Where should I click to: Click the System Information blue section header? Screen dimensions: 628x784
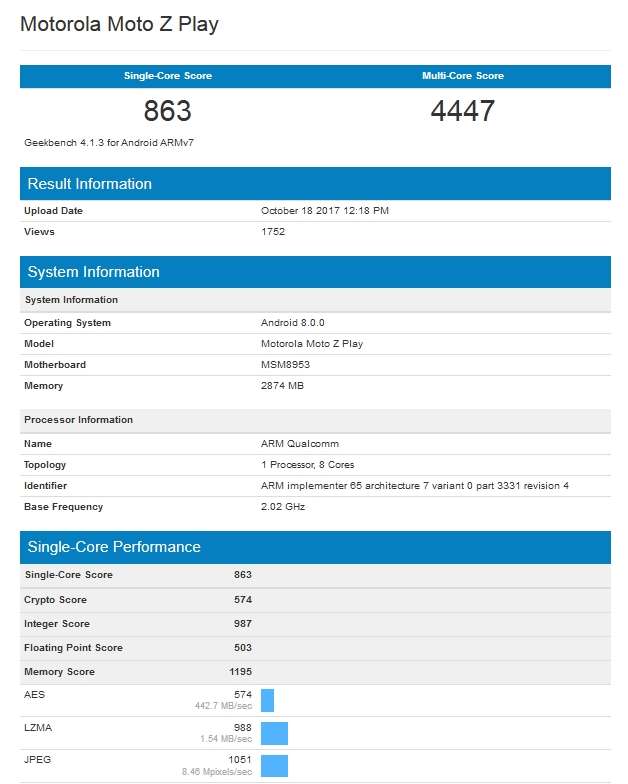pyautogui.click(x=93, y=272)
